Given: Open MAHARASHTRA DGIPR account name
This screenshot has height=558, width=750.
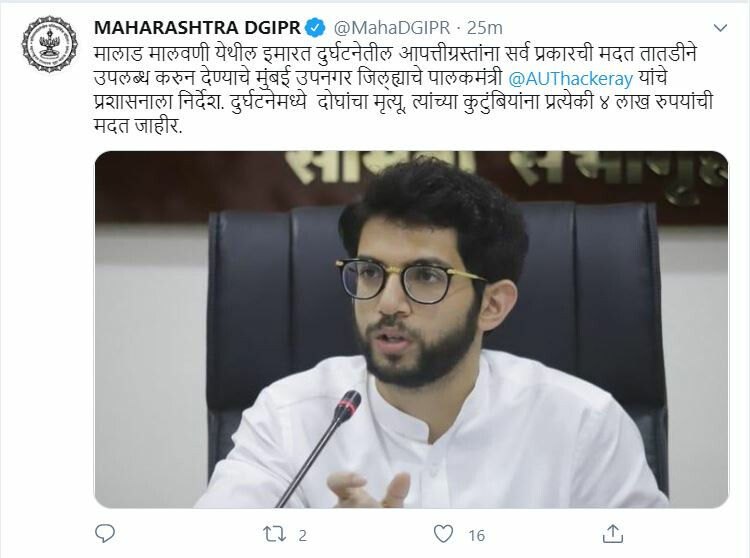Looking at the screenshot, I should click(x=198, y=28).
